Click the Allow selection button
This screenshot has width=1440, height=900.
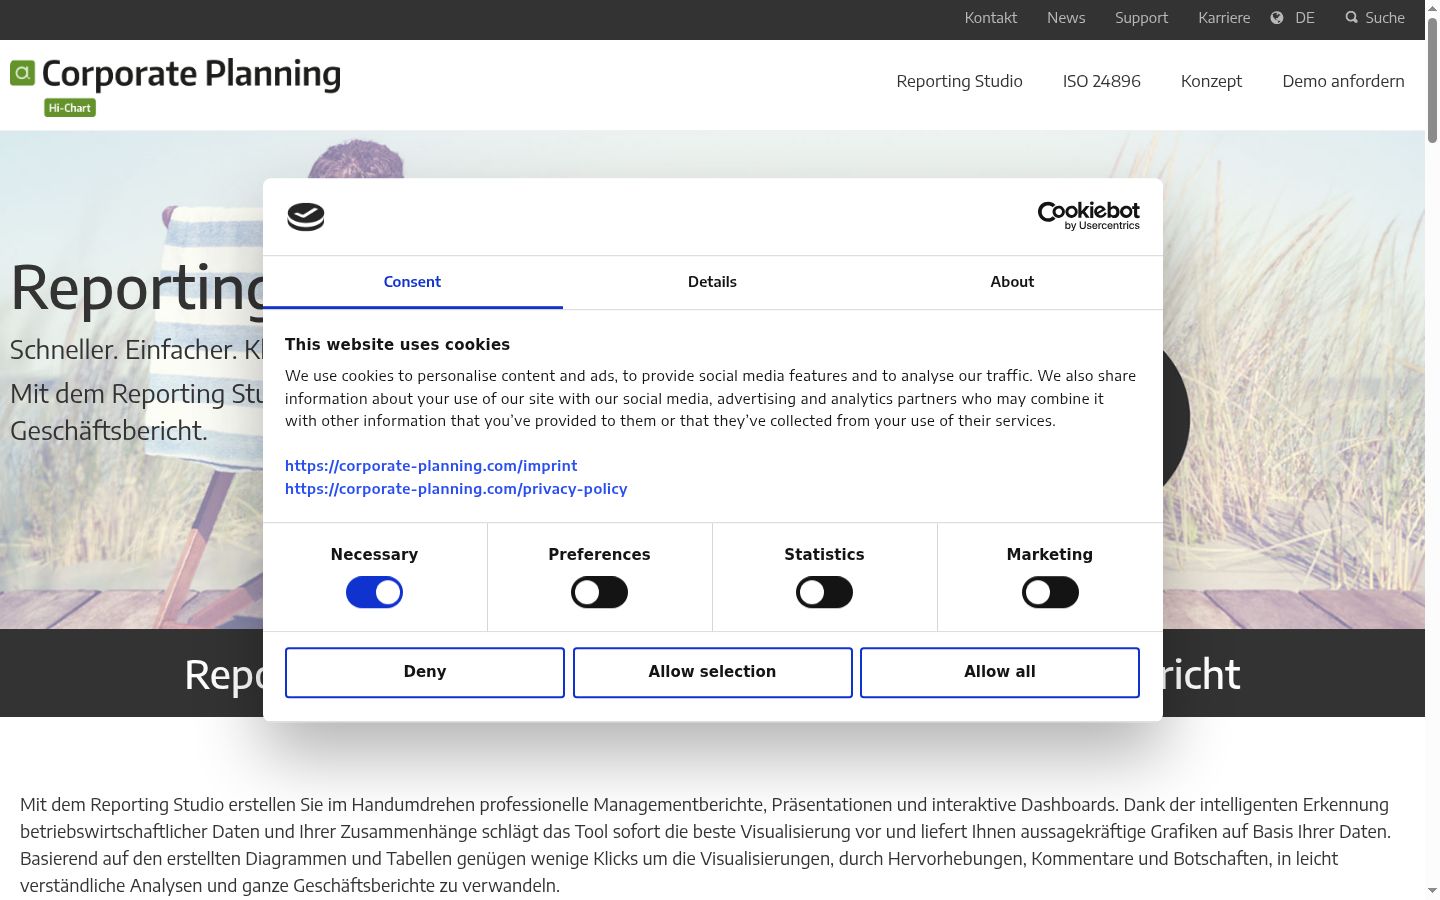point(713,672)
